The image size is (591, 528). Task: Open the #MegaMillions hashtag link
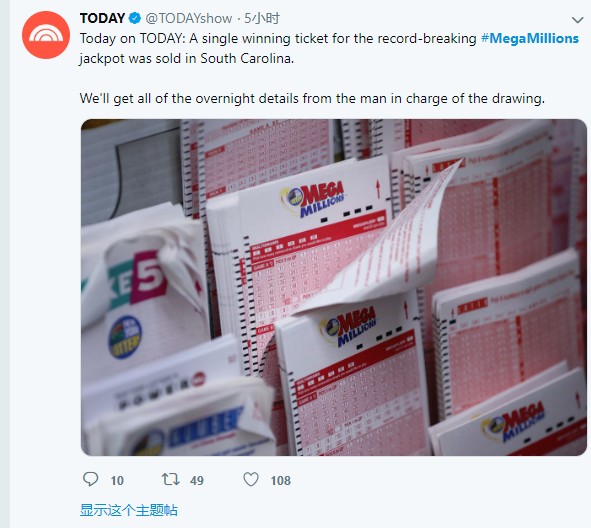coord(530,38)
